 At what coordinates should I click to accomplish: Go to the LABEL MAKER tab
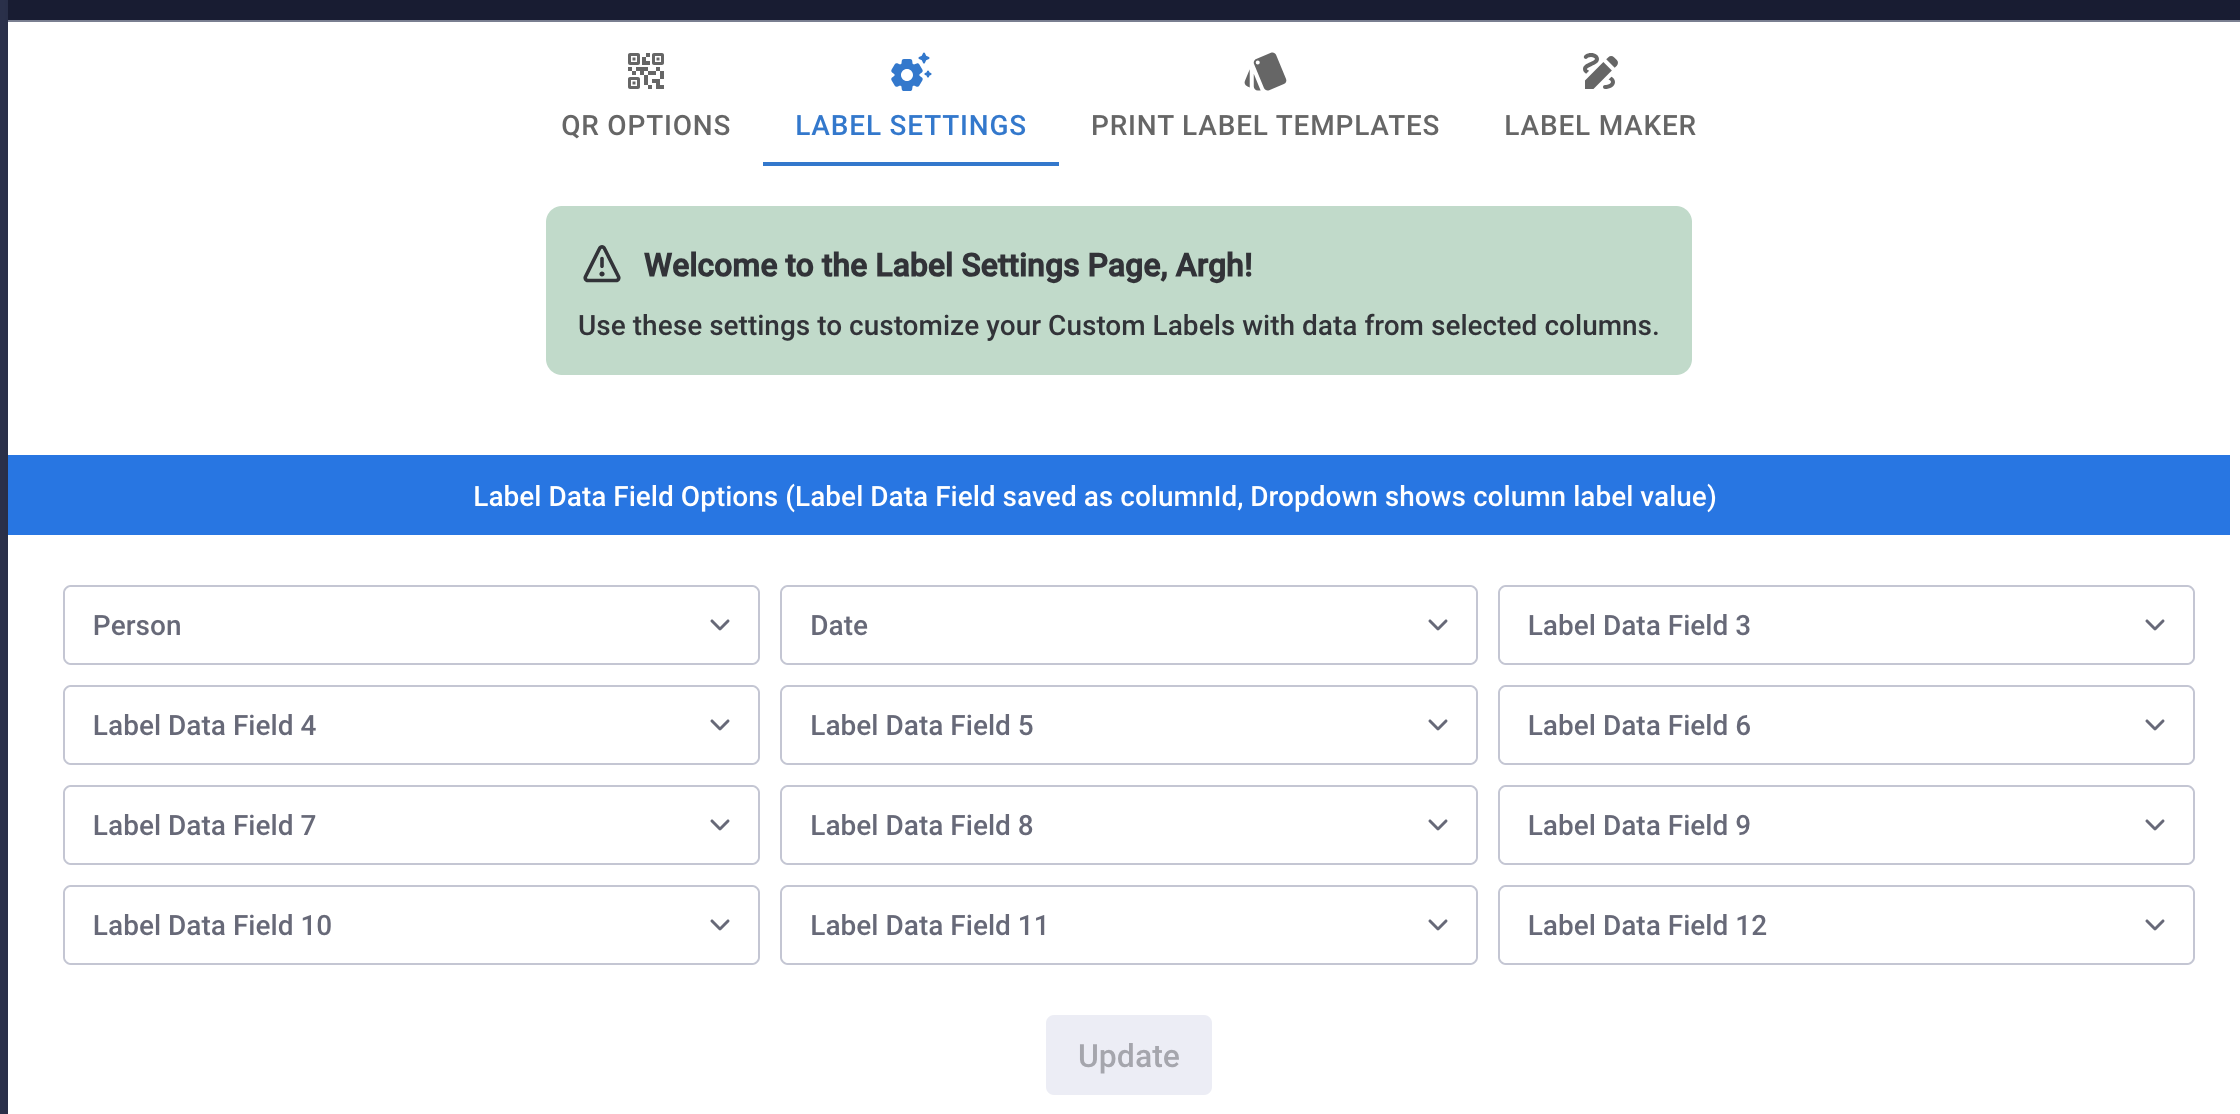1600,98
